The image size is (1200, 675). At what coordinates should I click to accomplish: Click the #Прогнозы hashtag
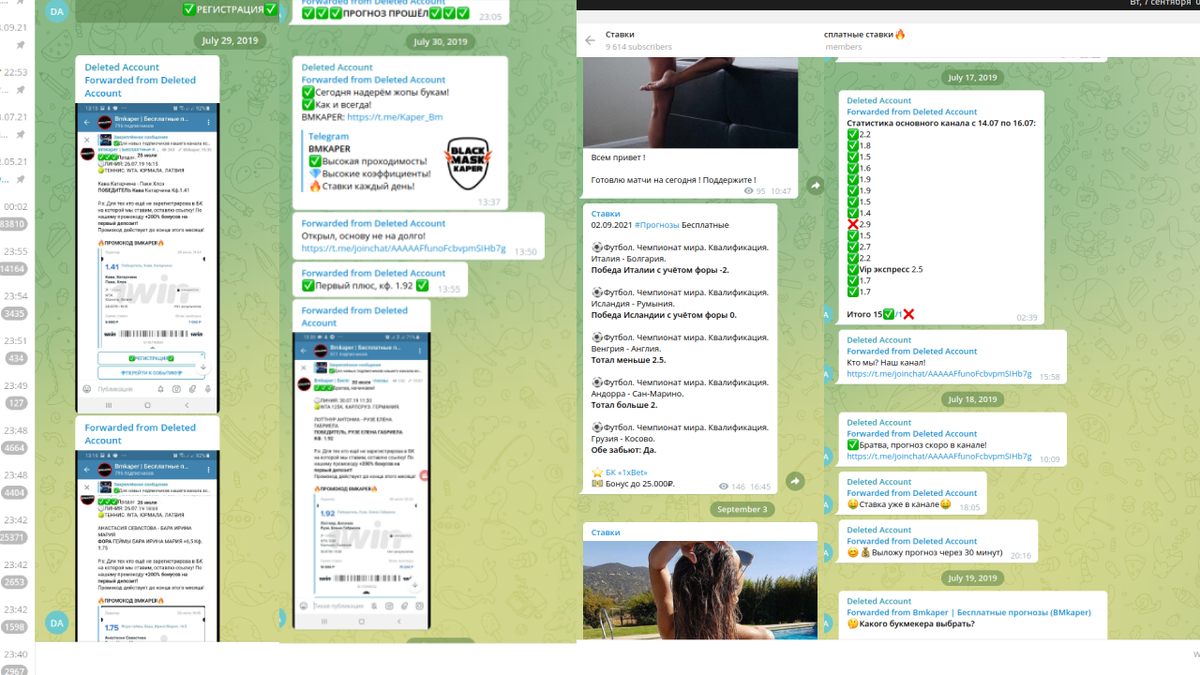point(656,225)
